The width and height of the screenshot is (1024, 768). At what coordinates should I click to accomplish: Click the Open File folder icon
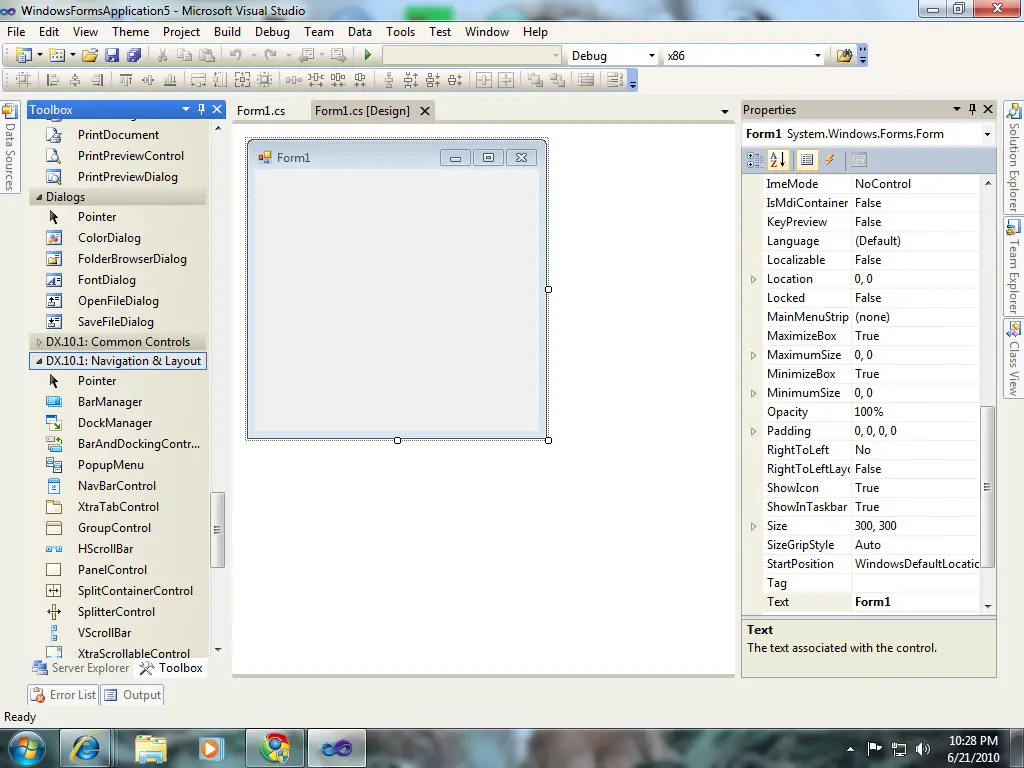90,56
